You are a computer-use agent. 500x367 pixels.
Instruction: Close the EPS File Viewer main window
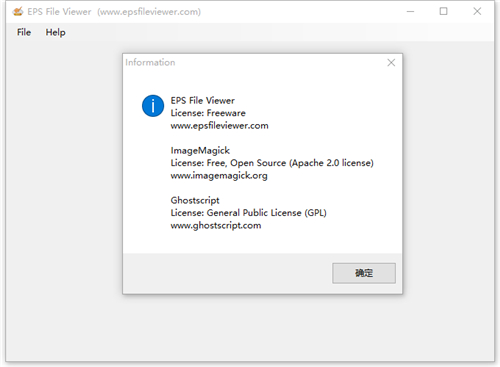477,12
